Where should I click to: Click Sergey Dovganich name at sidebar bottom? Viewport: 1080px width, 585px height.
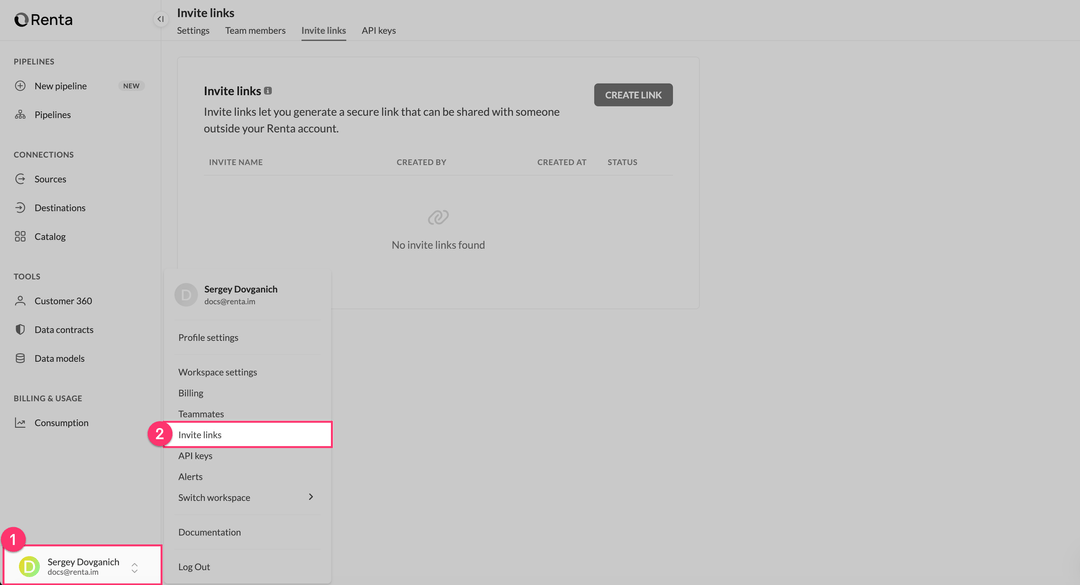pyautogui.click(x=83, y=562)
